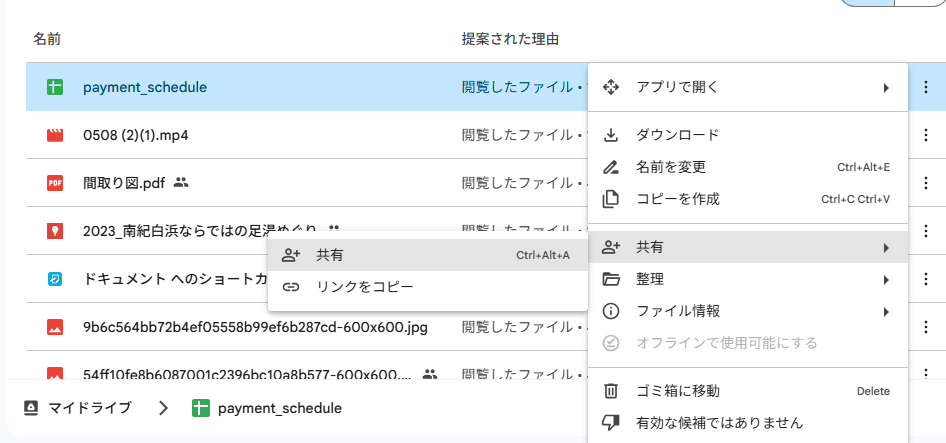Image resolution: width=946 pixels, height=443 pixels.
Task: Click breadcrumb chevron after マイドライブ
Action: tap(163, 409)
